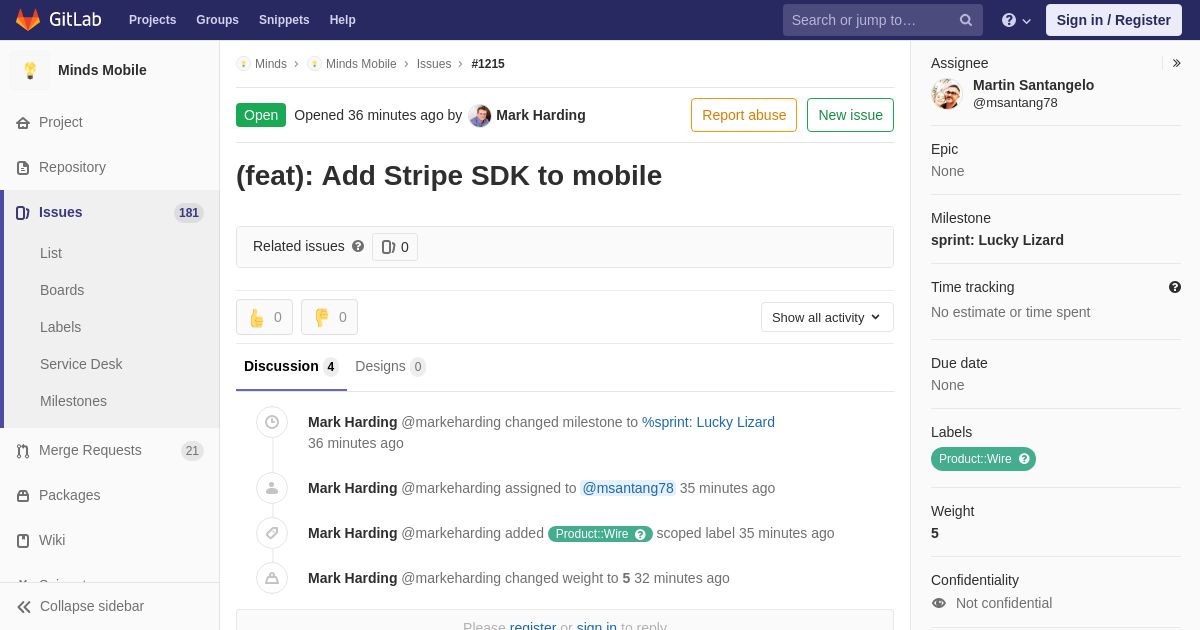Open Help in the top navigation

pos(343,20)
